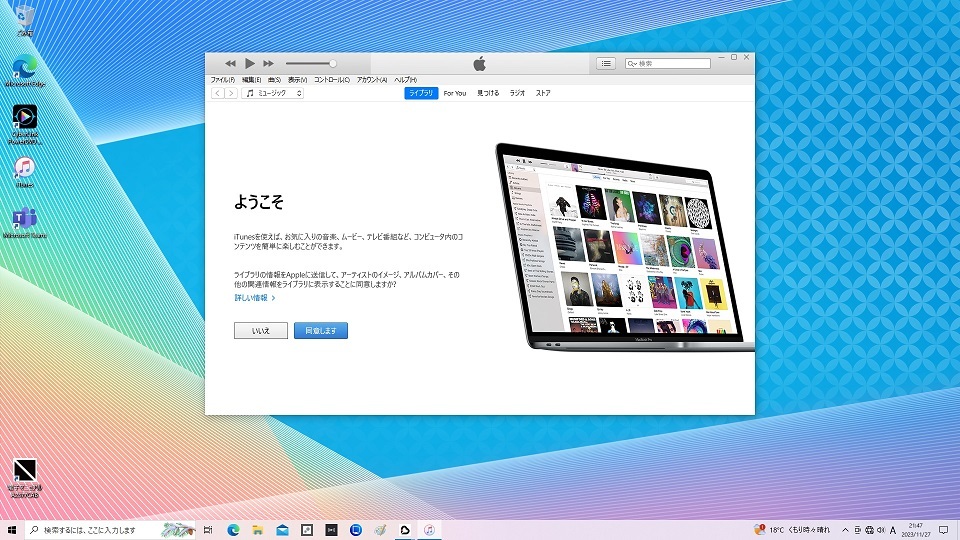Viewport: 960px width, 540px height.
Task: Open Task View on the taskbar
Action: pyautogui.click(x=208, y=530)
